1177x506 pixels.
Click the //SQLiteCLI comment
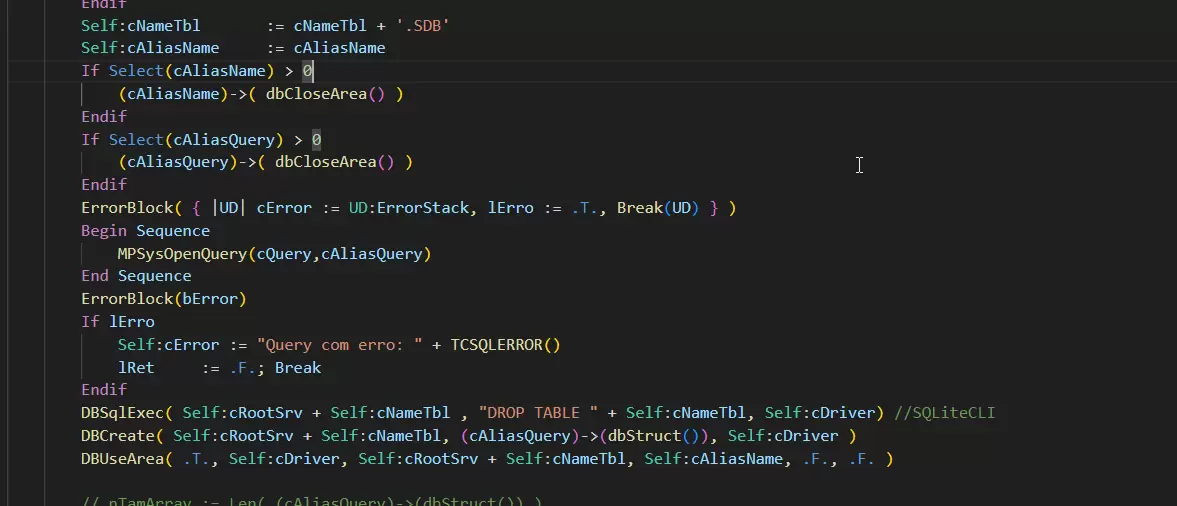(945, 413)
